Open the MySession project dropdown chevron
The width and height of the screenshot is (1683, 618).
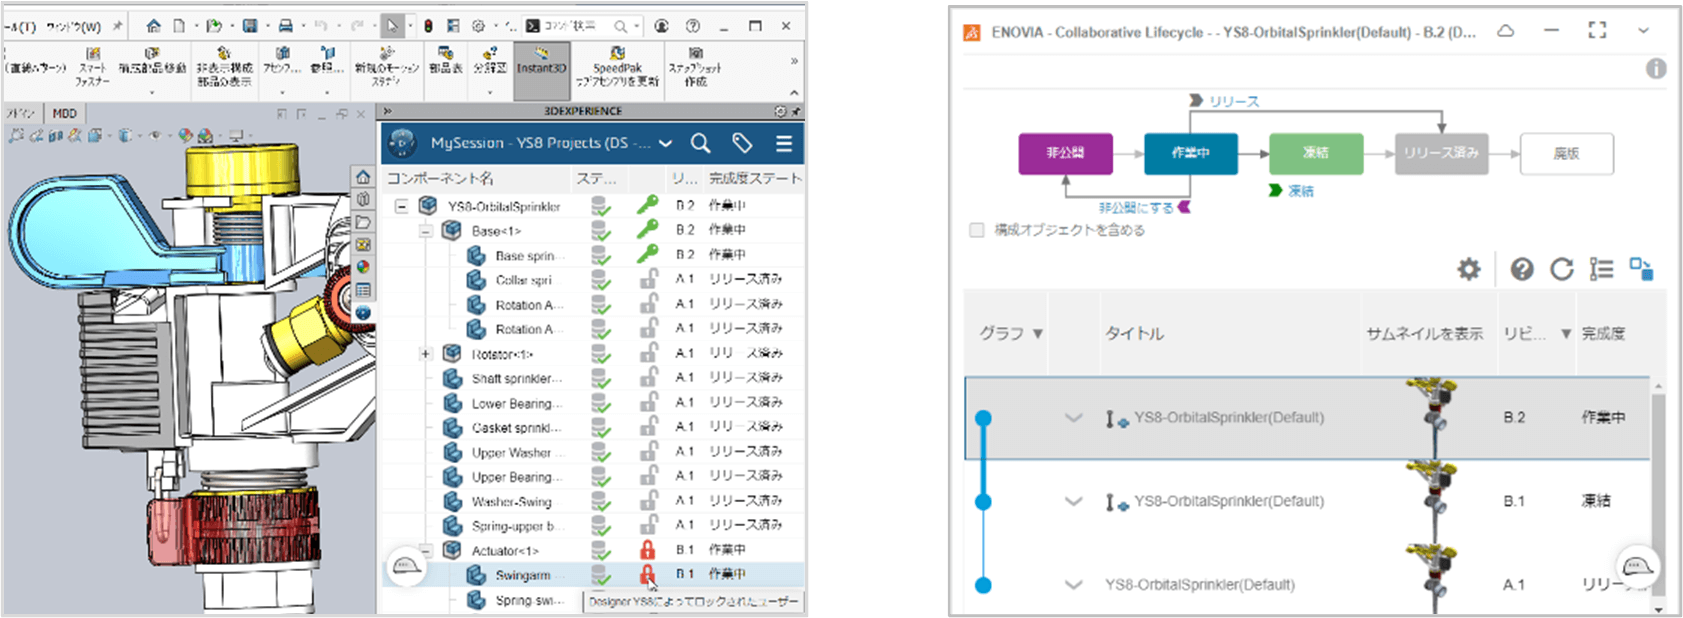666,144
